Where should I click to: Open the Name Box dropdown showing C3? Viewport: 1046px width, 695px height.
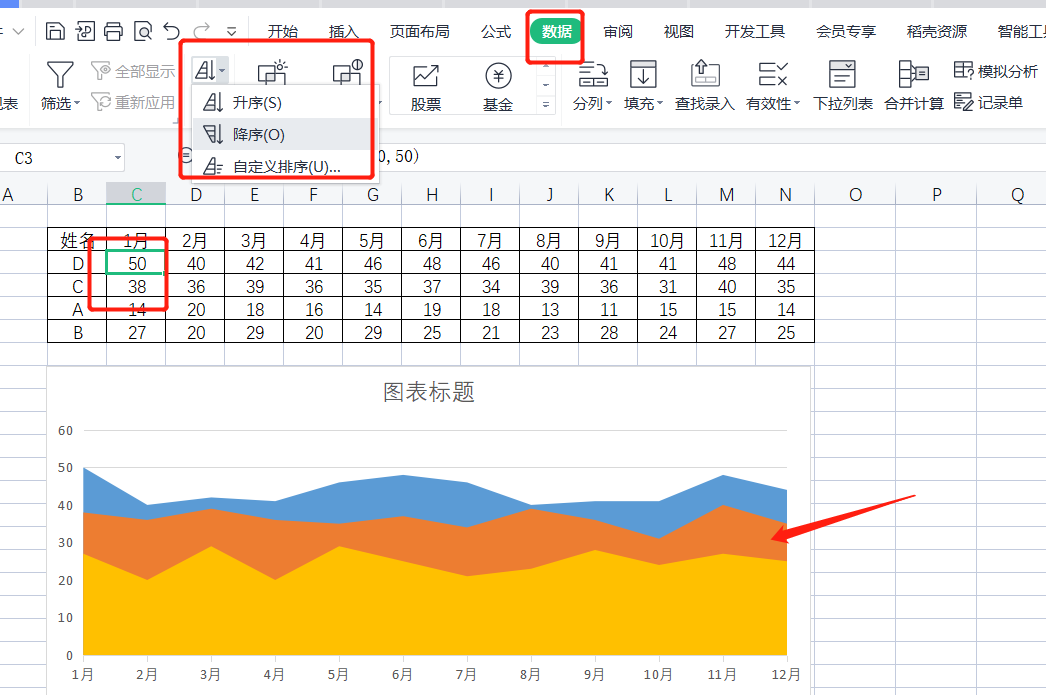[x=118, y=158]
